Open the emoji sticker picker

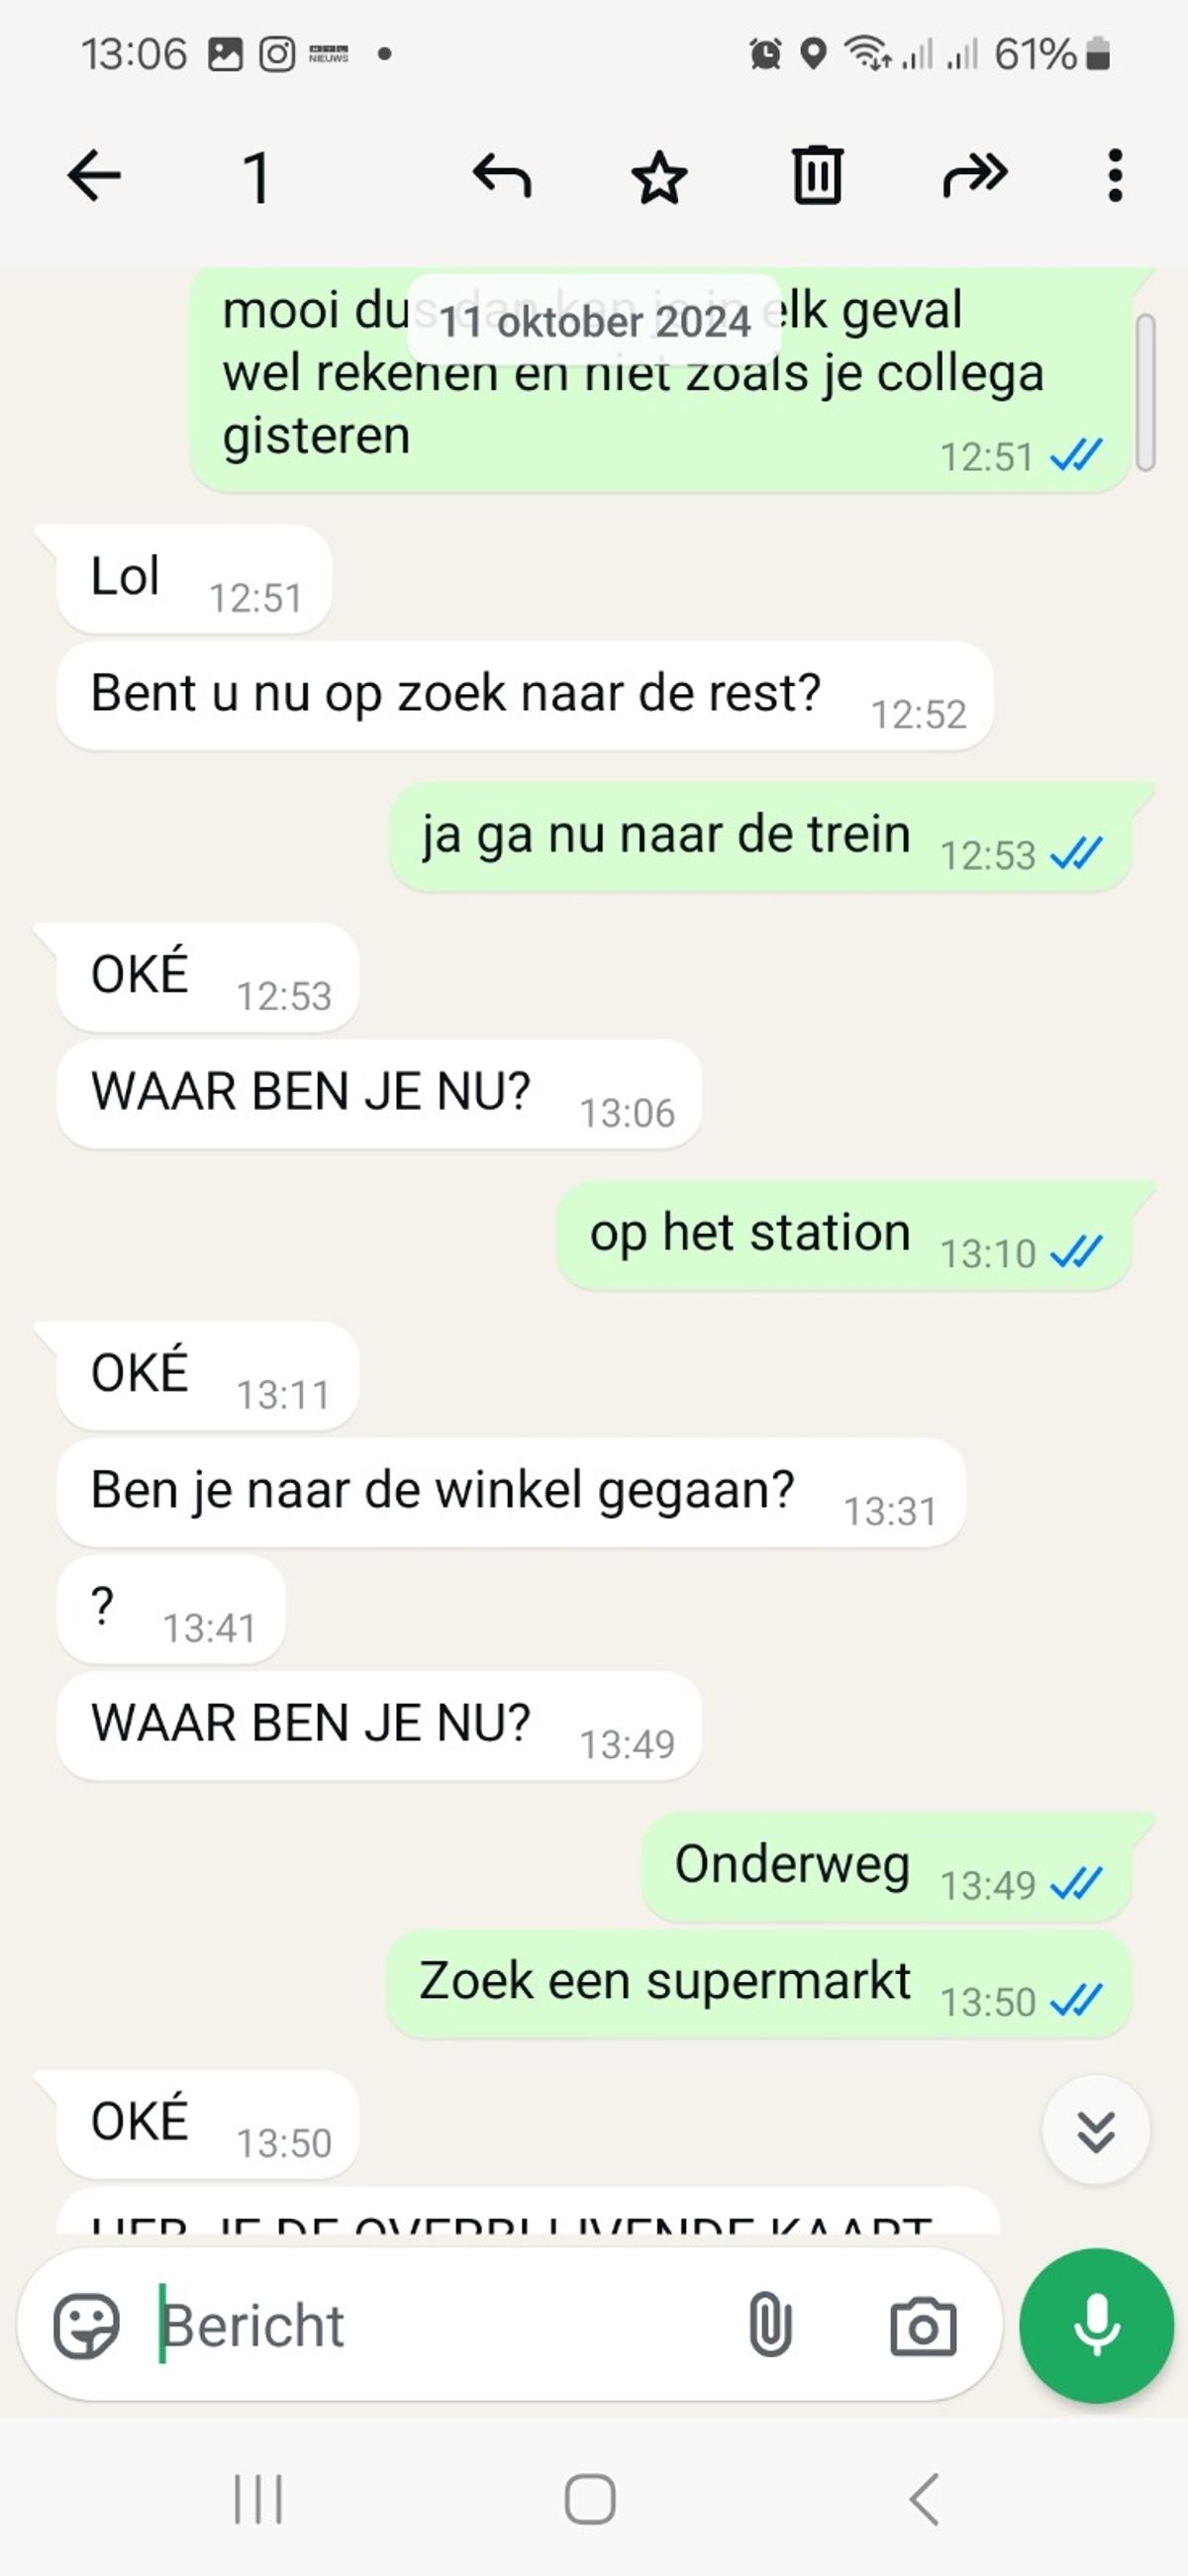(87, 2325)
